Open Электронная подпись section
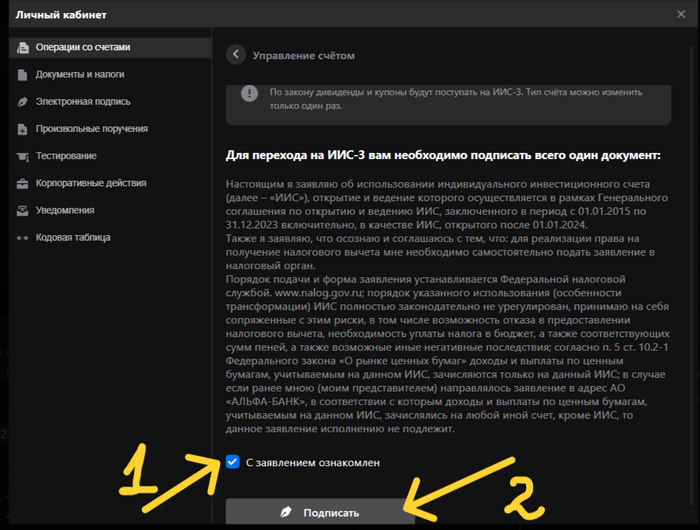 (x=110, y=102)
